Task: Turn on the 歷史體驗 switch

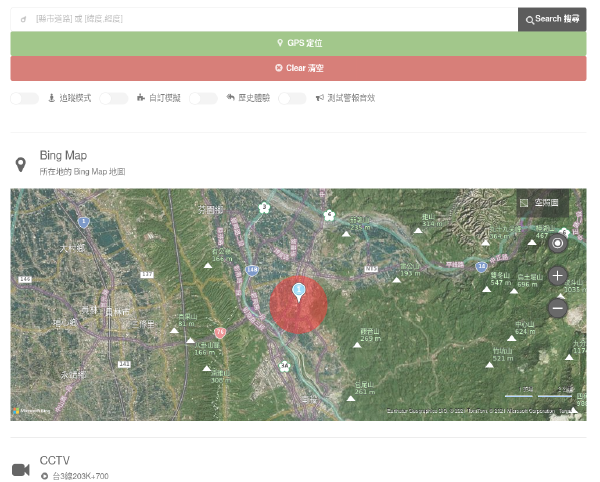Action: 203,98
